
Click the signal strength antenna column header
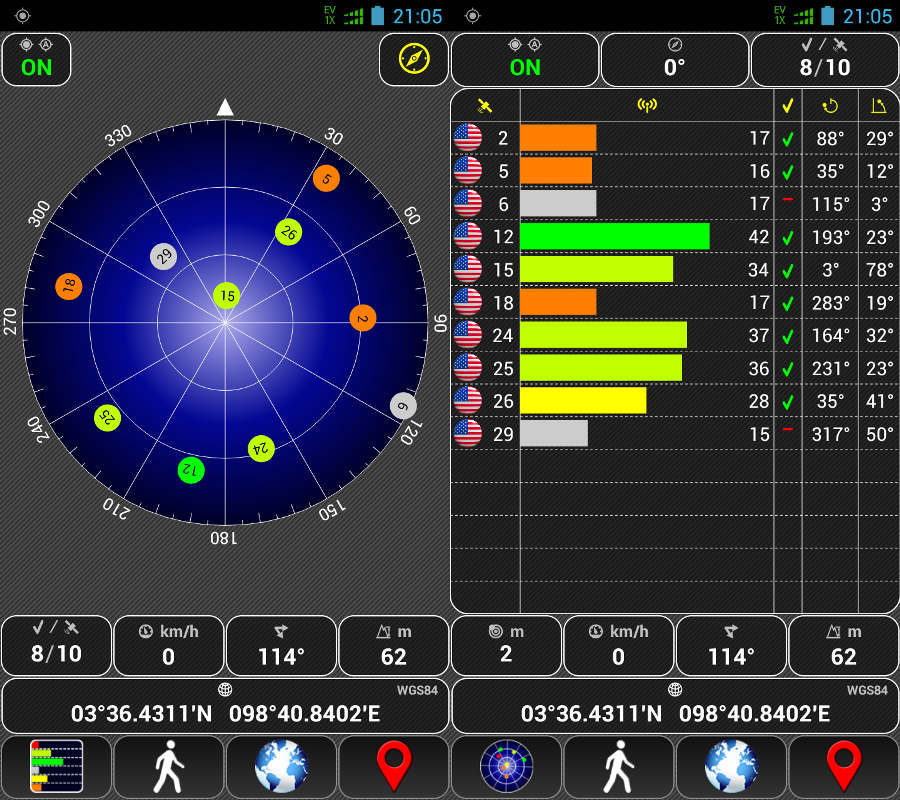click(646, 106)
